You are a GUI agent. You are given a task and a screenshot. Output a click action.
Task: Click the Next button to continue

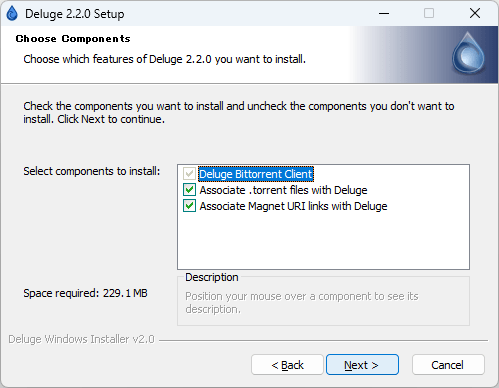point(362,365)
